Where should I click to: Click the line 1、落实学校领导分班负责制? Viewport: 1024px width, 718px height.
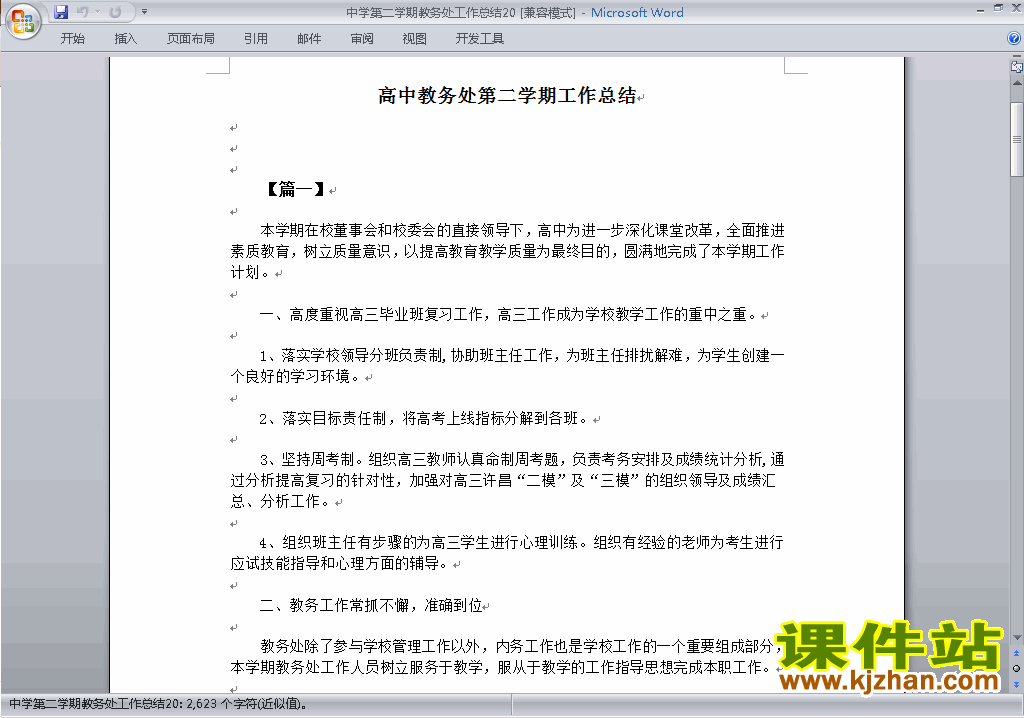pos(507,366)
